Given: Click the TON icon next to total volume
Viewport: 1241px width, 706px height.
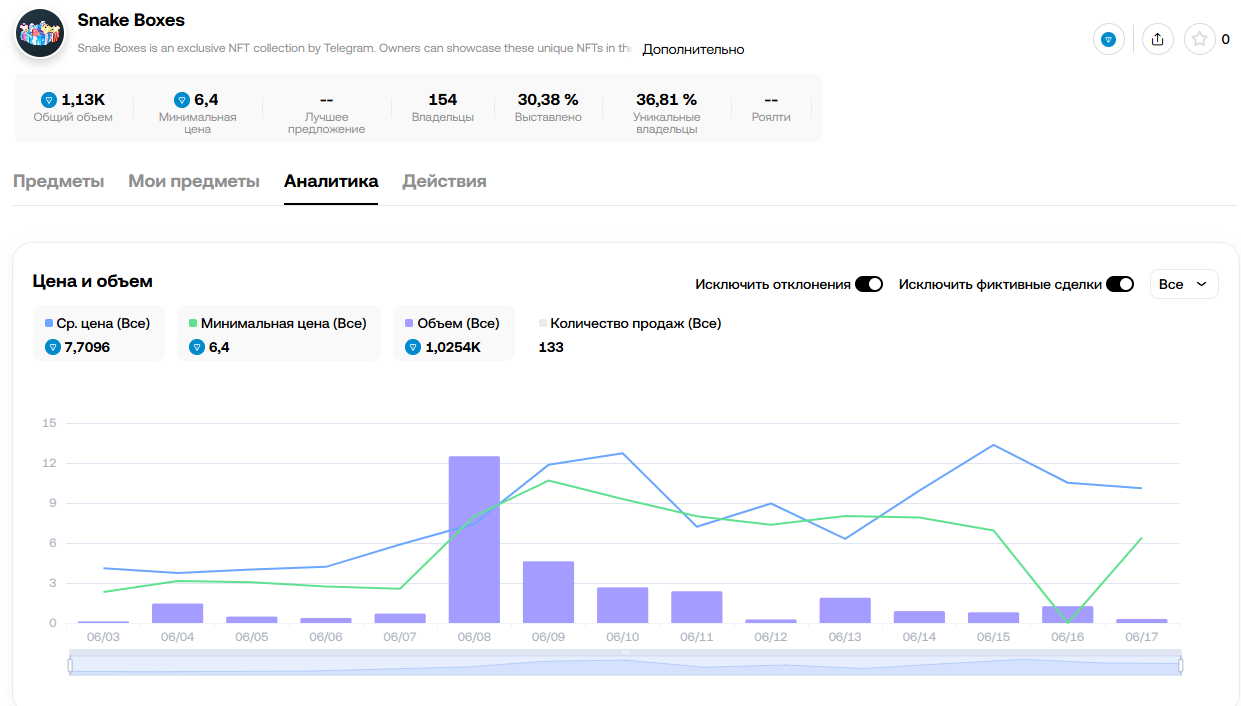Looking at the screenshot, I should pyautogui.click(x=49, y=99).
